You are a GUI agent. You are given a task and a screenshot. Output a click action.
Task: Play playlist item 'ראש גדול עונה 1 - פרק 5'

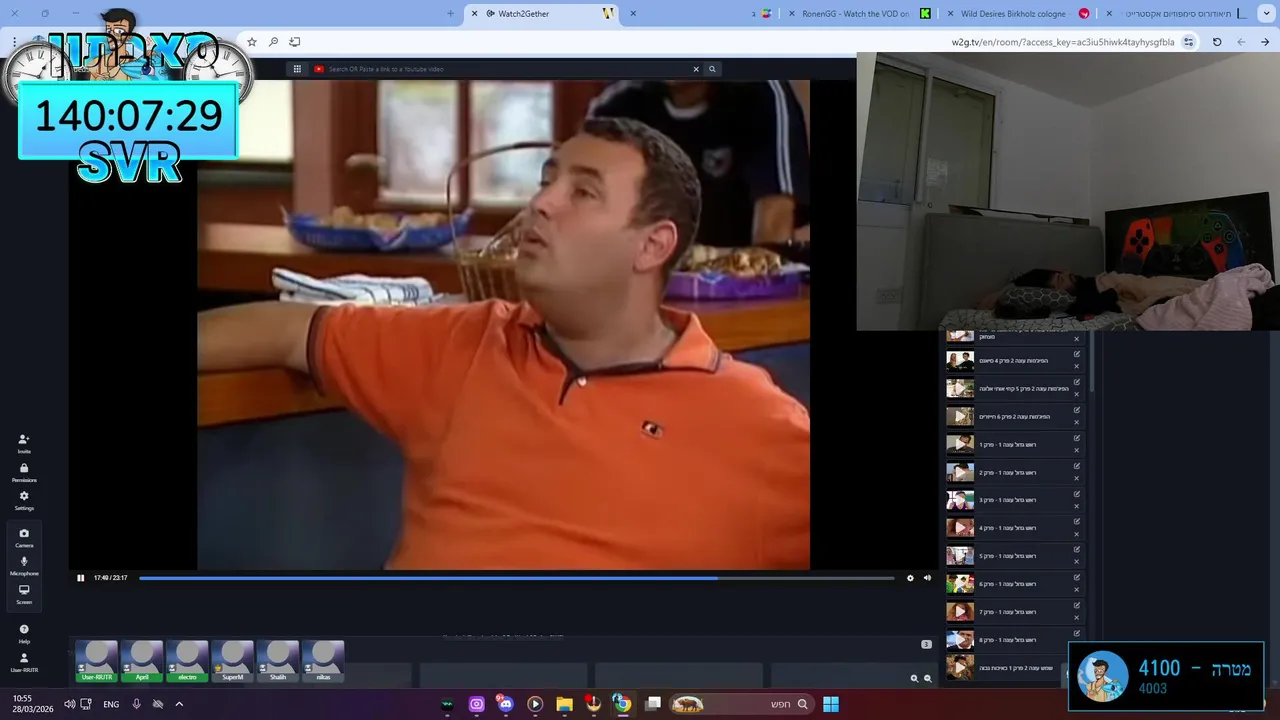click(x=960, y=556)
